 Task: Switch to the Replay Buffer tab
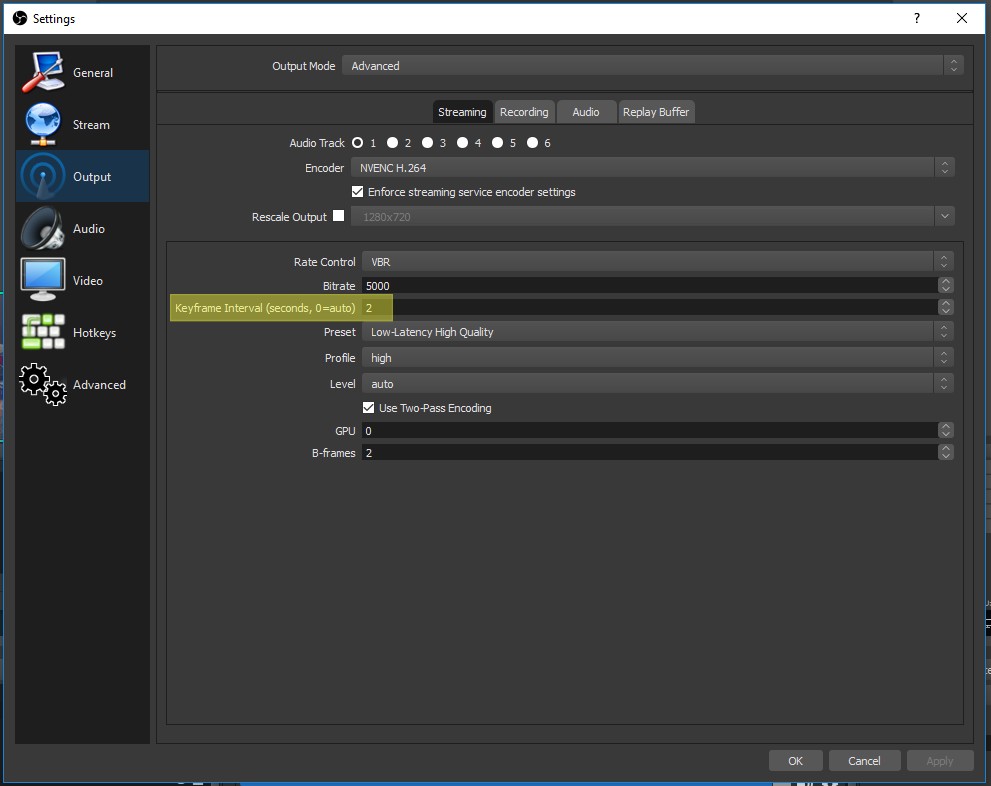(x=656, y=112)
